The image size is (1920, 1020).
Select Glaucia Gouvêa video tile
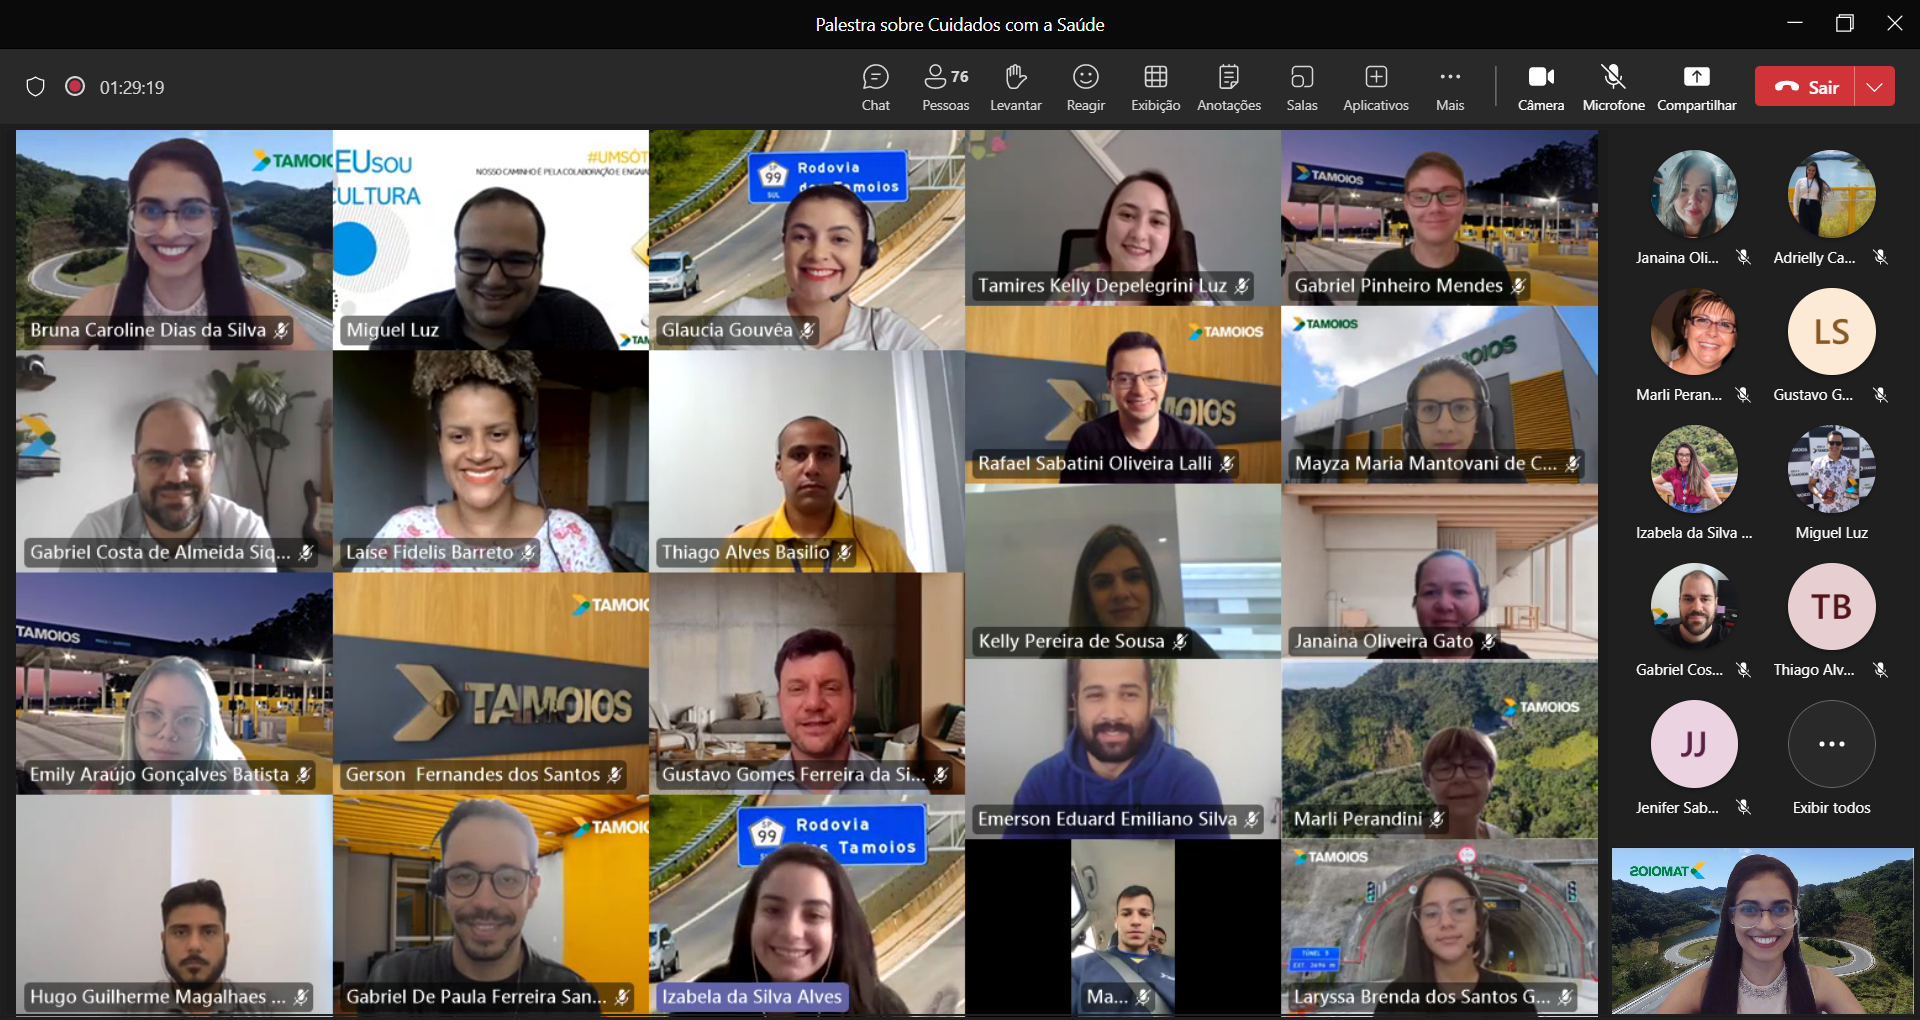(x=806, y=240)
